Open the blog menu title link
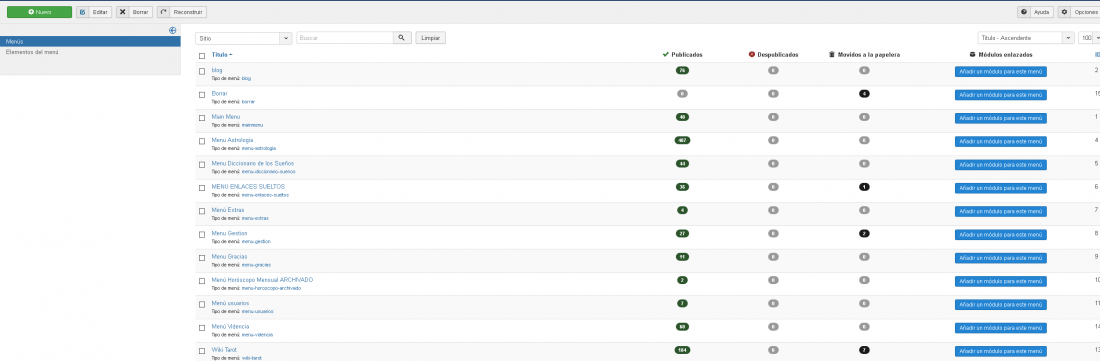 pyautogui.click(x=217, y=70)
